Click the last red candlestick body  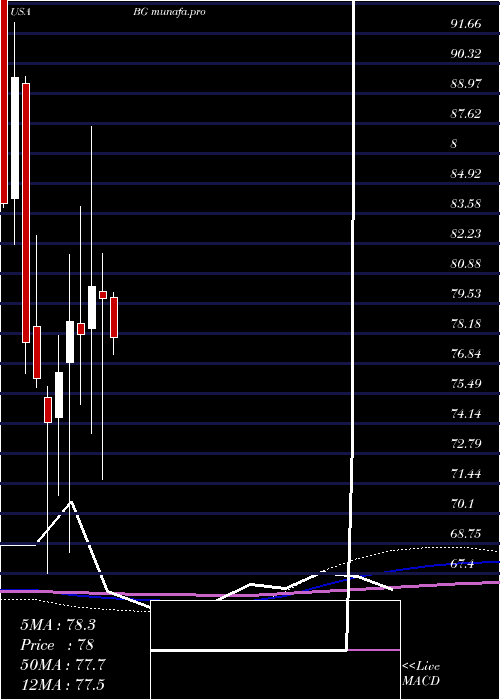(114, 317)
